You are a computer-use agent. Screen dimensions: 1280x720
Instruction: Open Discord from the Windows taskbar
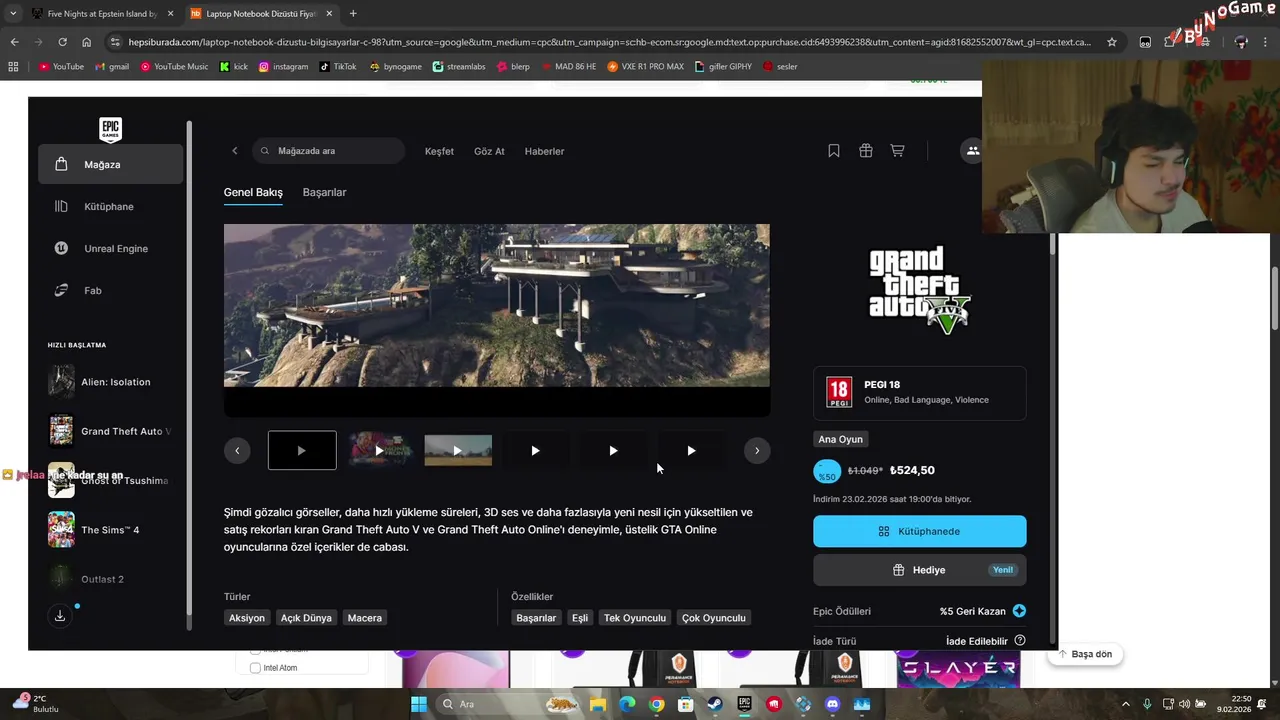coord(832,704)
